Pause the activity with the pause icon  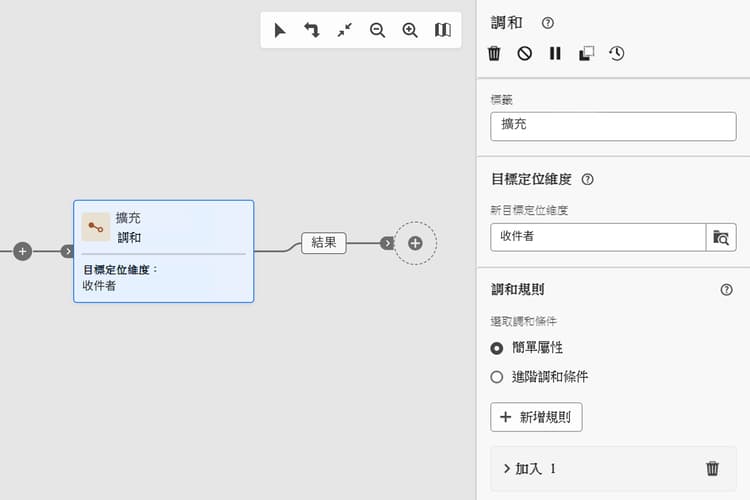(555, 53)
